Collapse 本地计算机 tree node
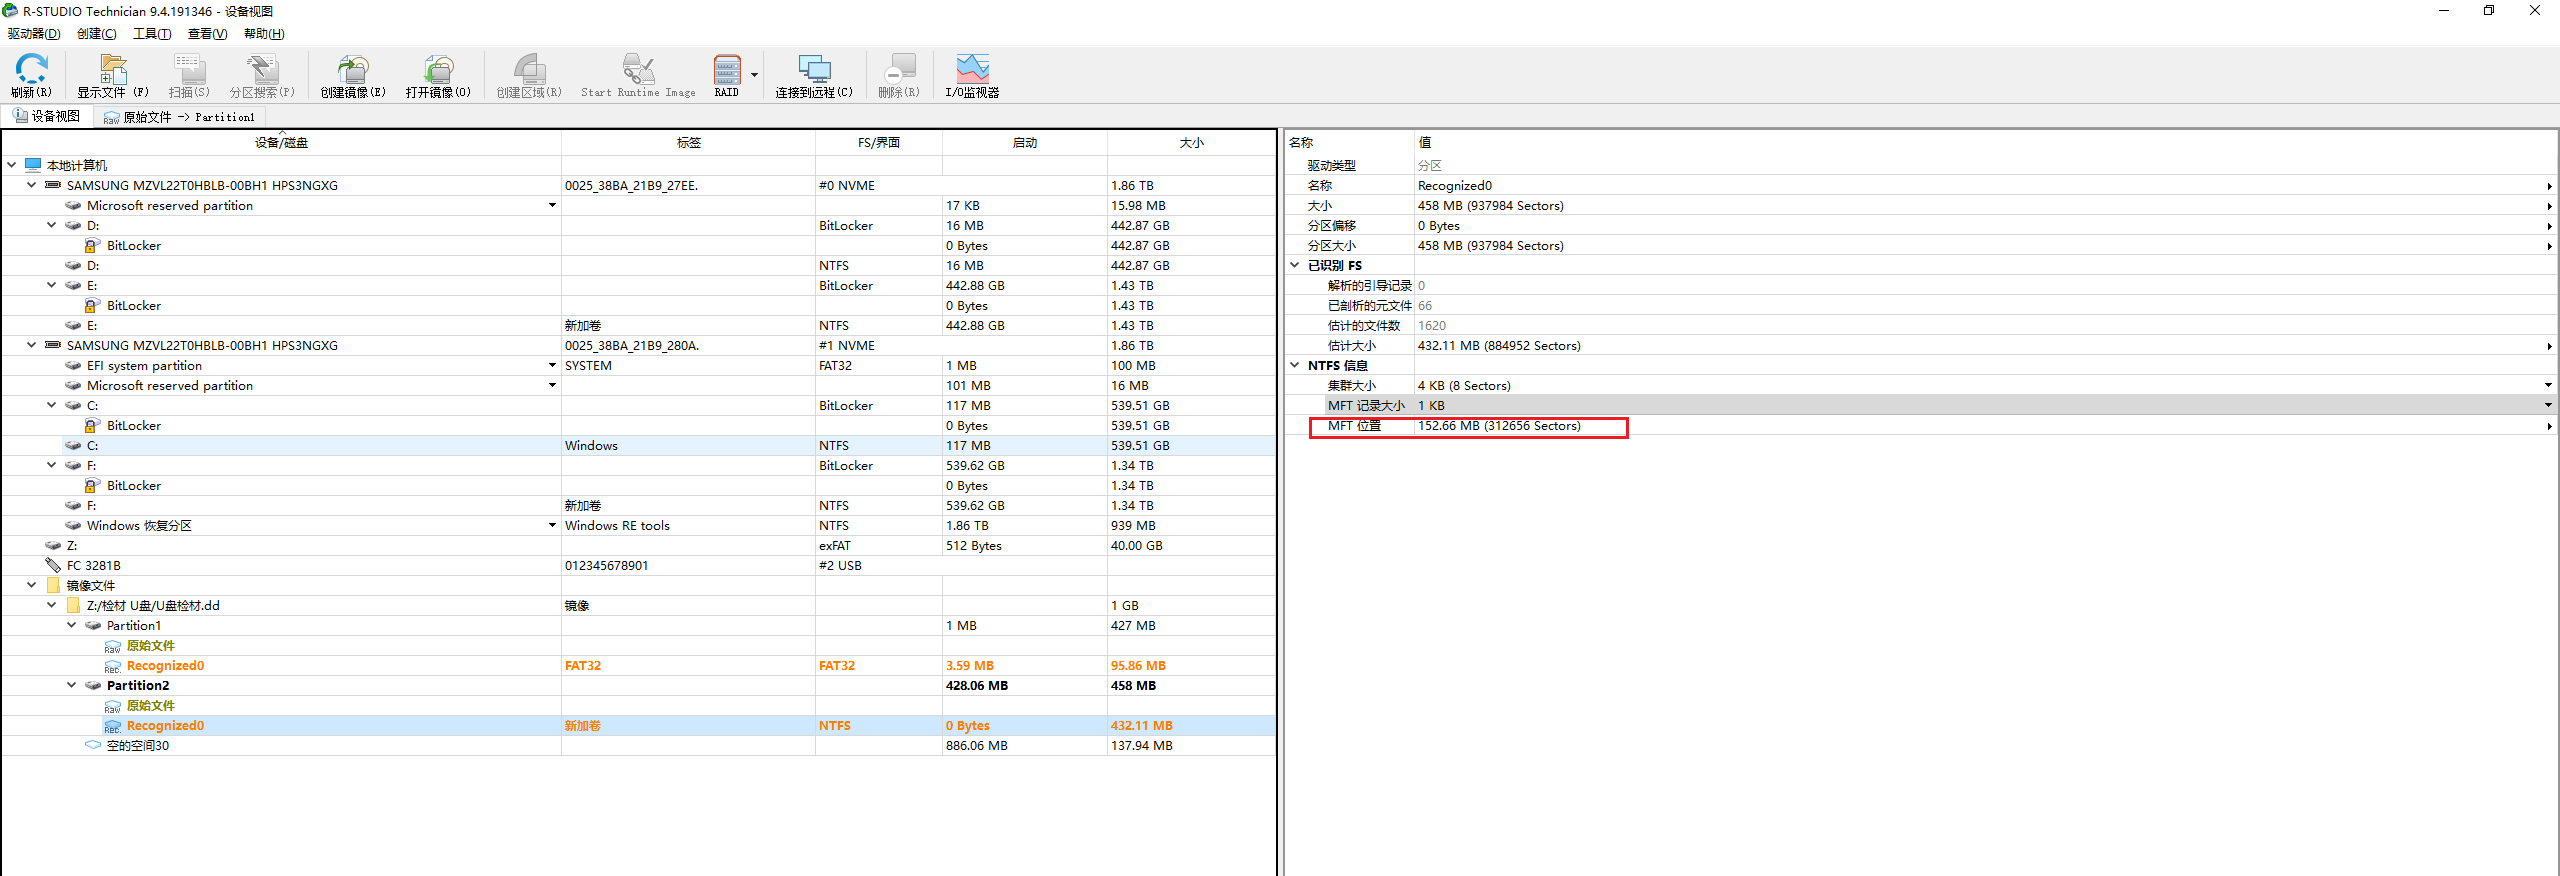The width and height of the screenshot is (2560, 876). [11, 165]
